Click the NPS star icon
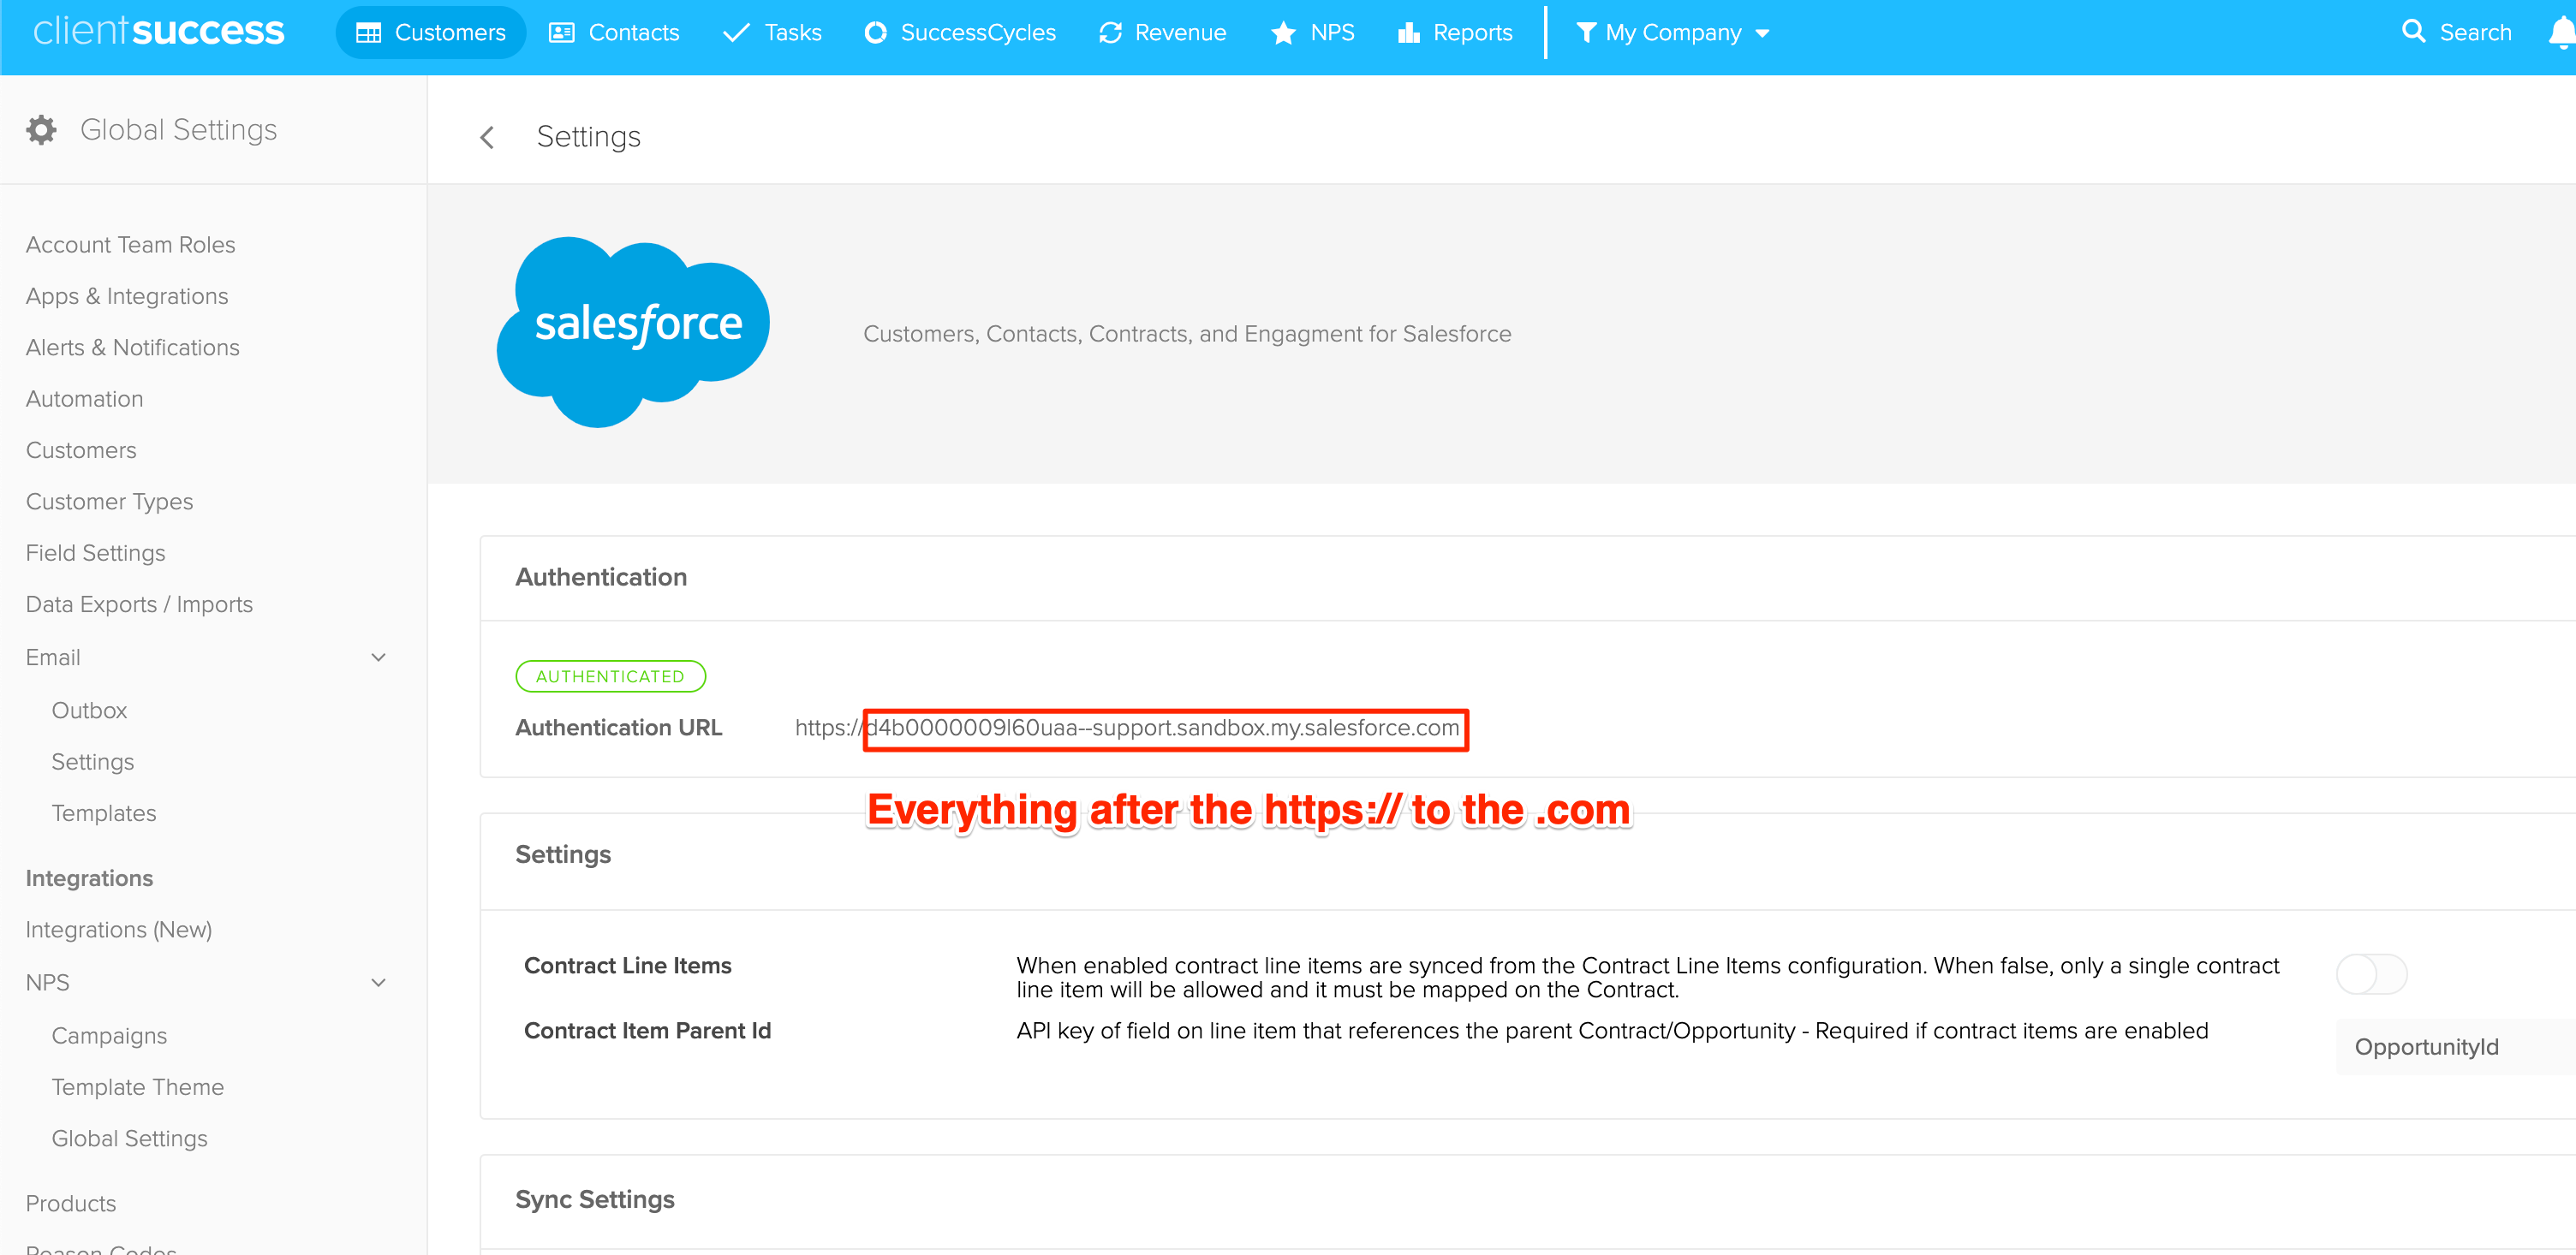Screen dimensions: 2576x1255 coord(1283,33)
